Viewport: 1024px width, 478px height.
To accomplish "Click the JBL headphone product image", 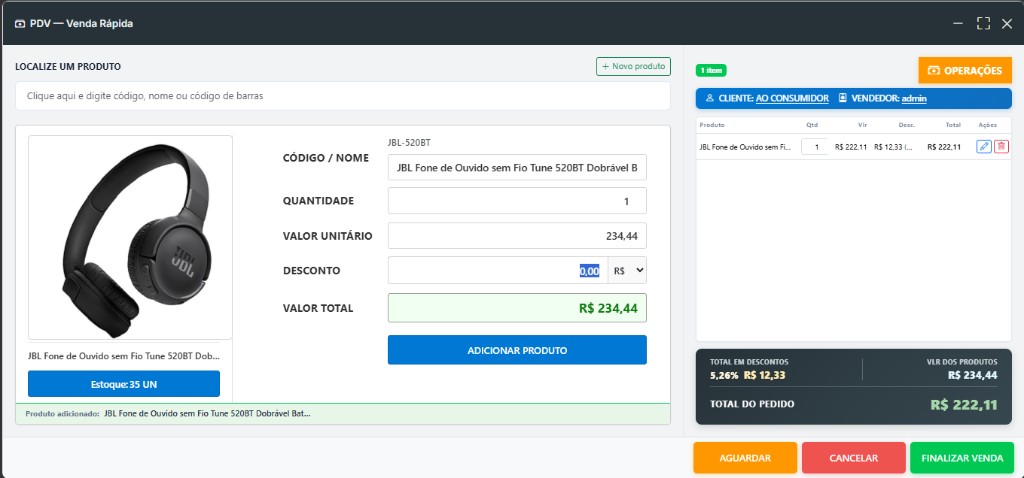I will coord(131,238).
